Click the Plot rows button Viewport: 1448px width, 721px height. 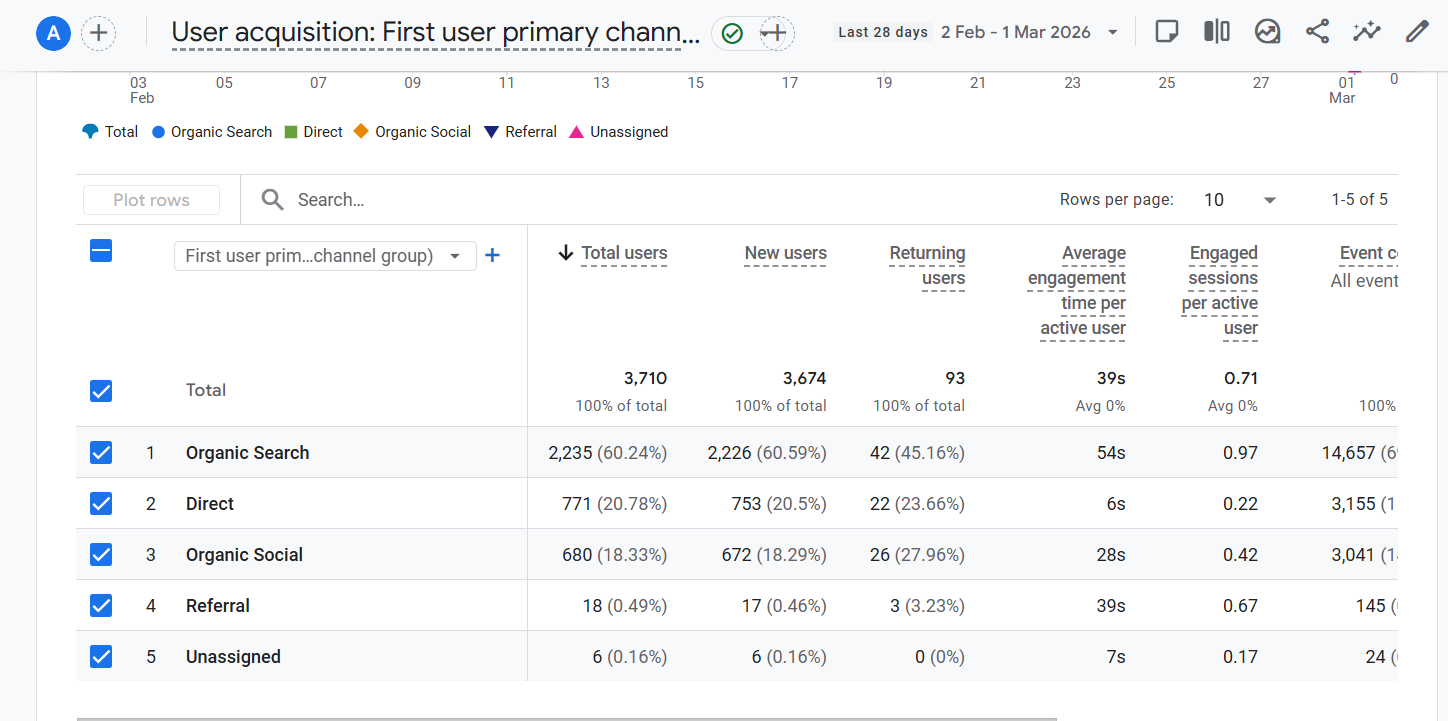coord(151,200)
